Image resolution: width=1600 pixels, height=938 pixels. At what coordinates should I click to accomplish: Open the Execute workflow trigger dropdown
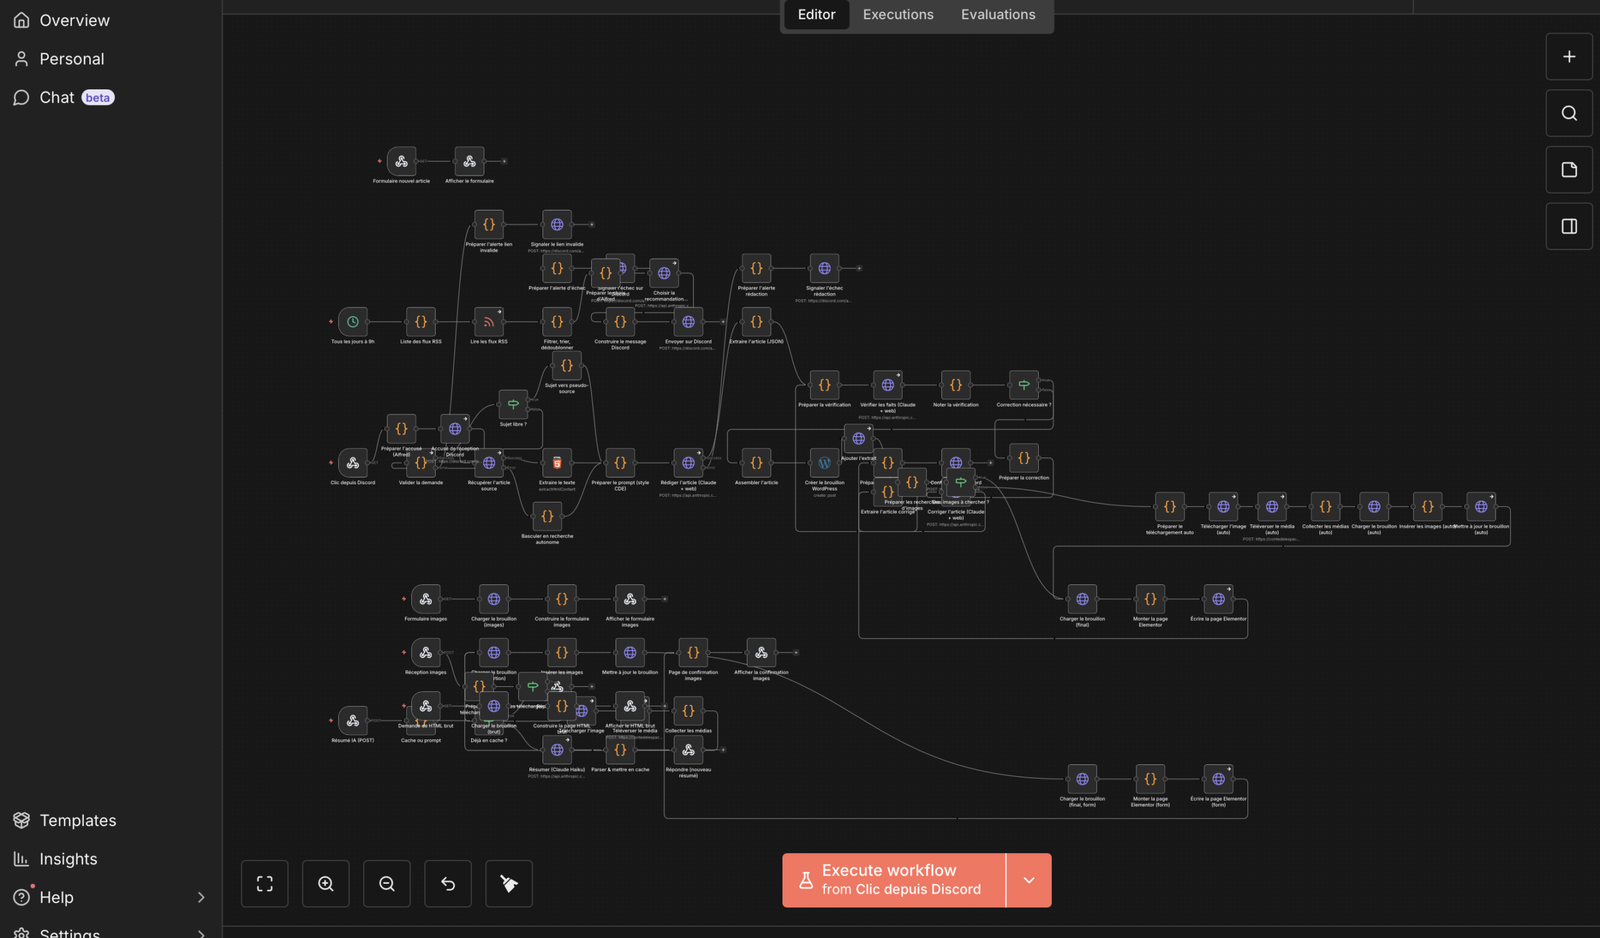coord(1029,880)
